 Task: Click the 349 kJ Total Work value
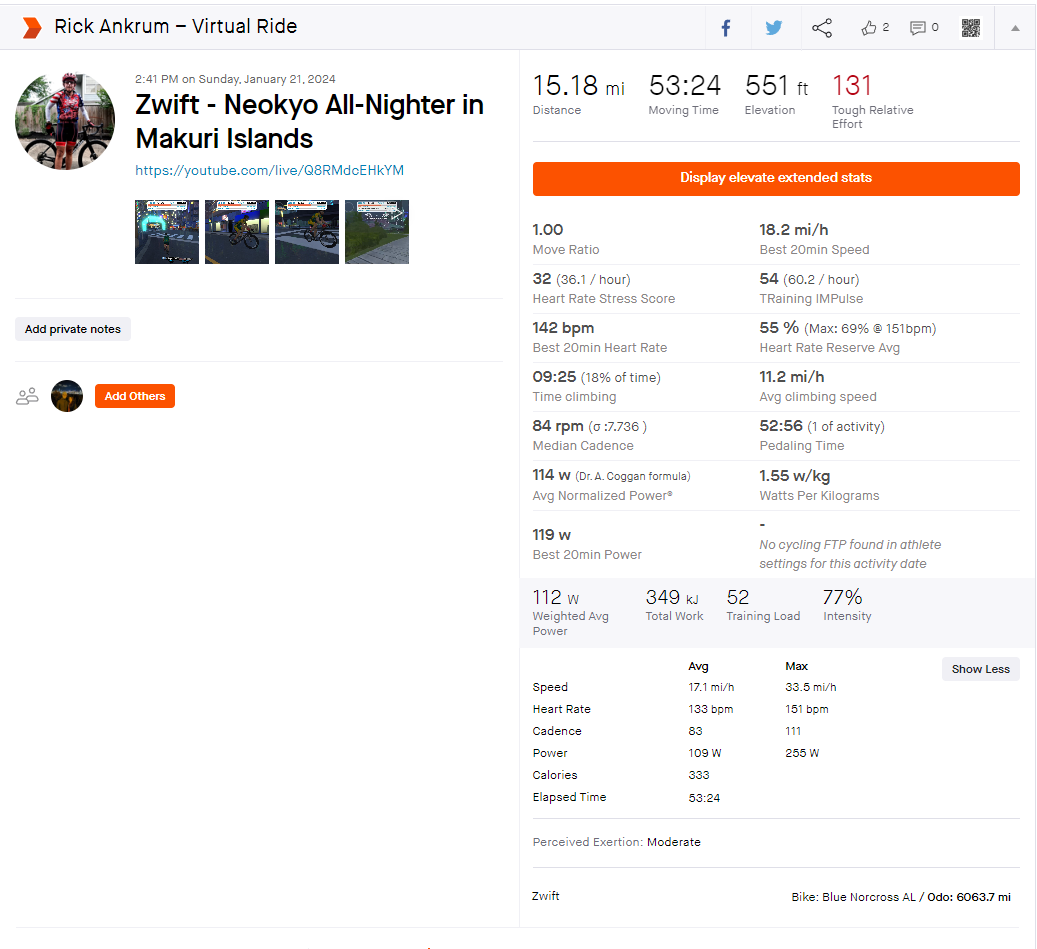(672, 598)
